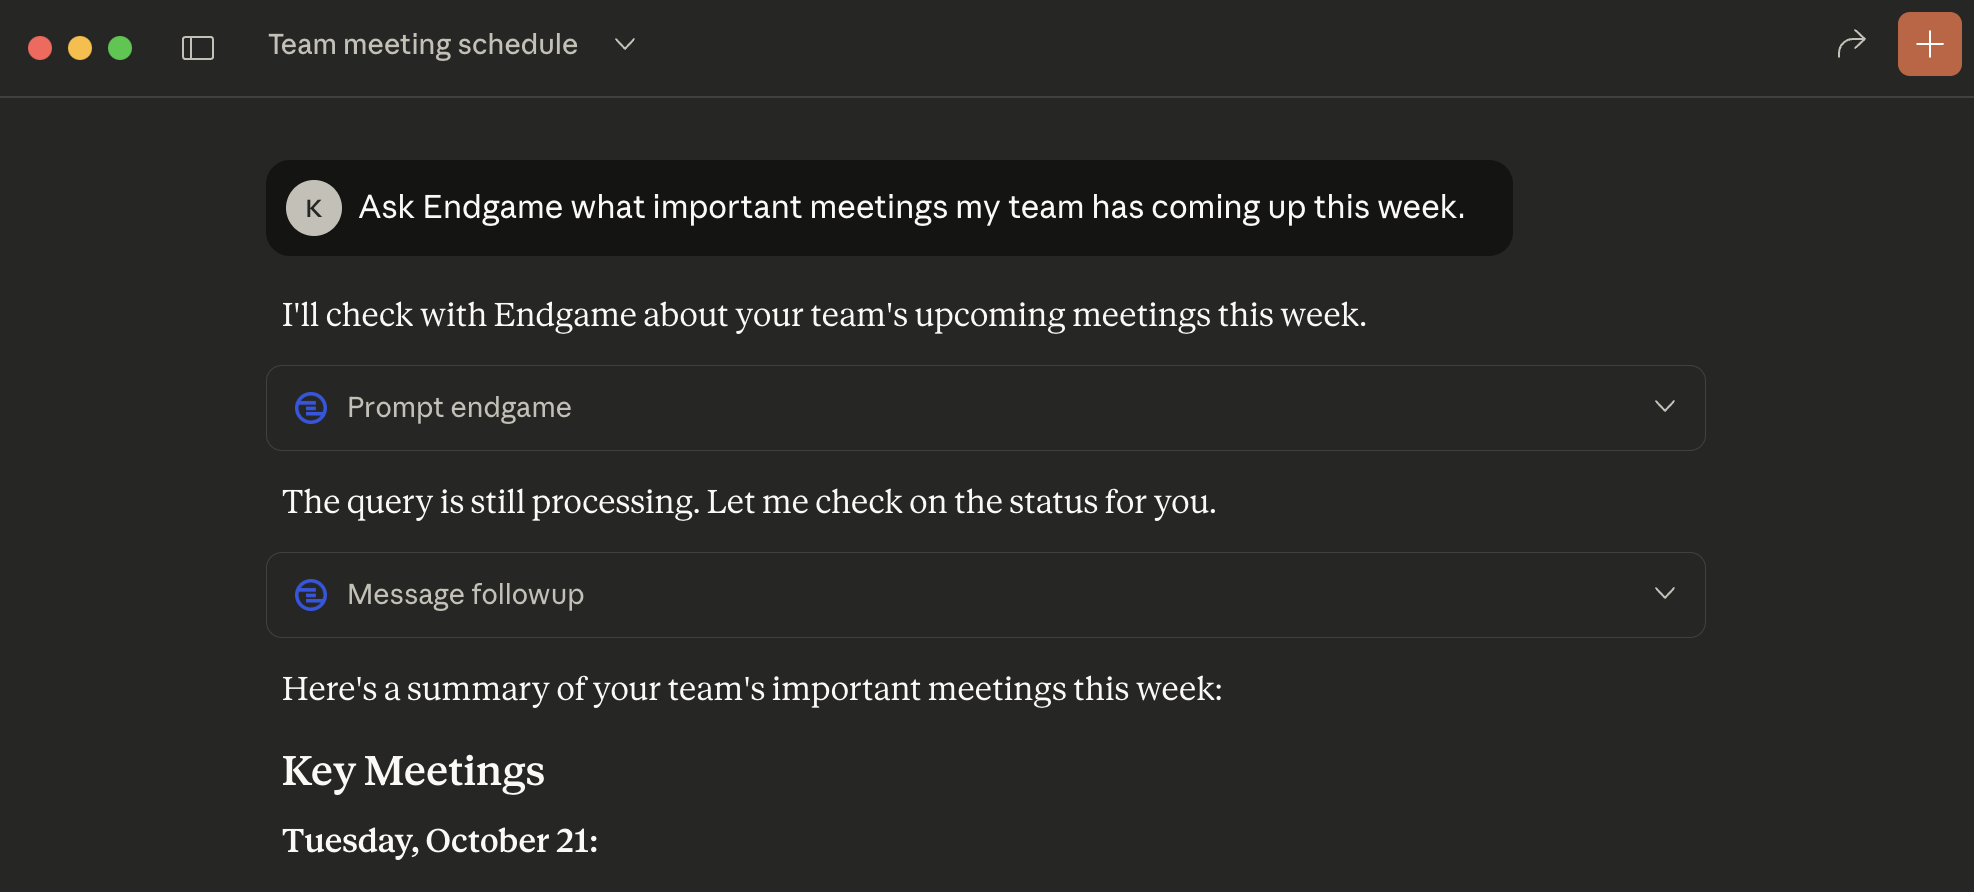
Task: Click the yellow minimize traffic light
Action: coord(80,46)
